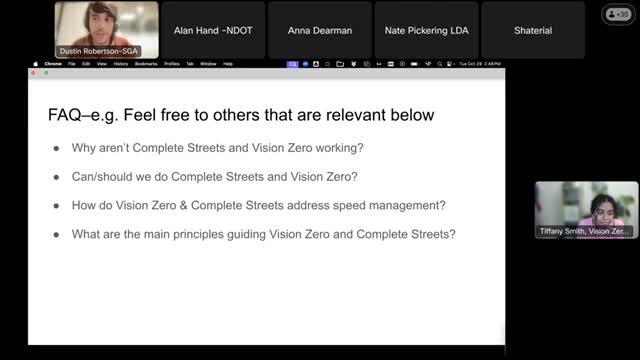Open the Bookmarks menu
Screen dimensions: 640x360
point(146,64)
